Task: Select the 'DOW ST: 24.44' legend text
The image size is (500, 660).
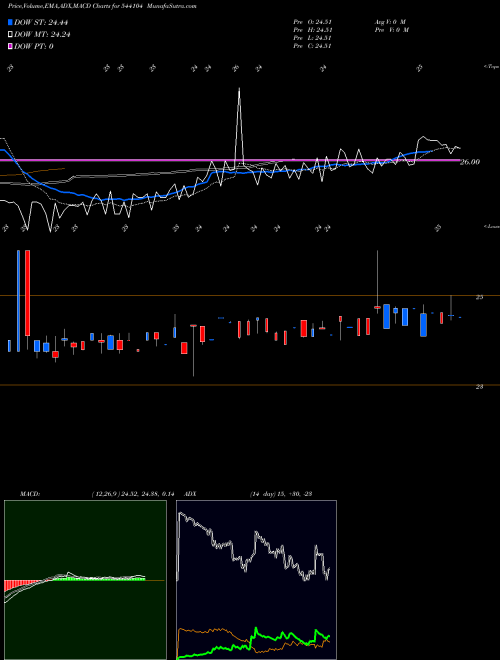Action: (41, 22)
